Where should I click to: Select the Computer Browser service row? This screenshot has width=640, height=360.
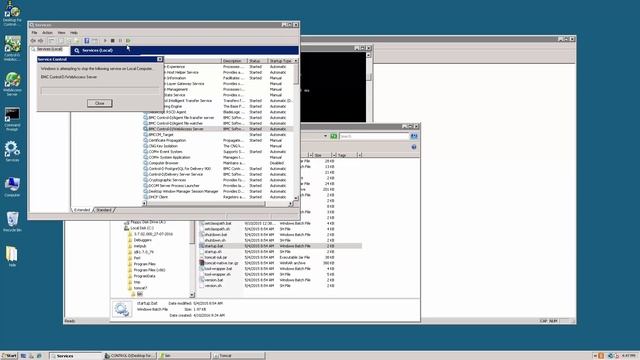tap(218, 163)
